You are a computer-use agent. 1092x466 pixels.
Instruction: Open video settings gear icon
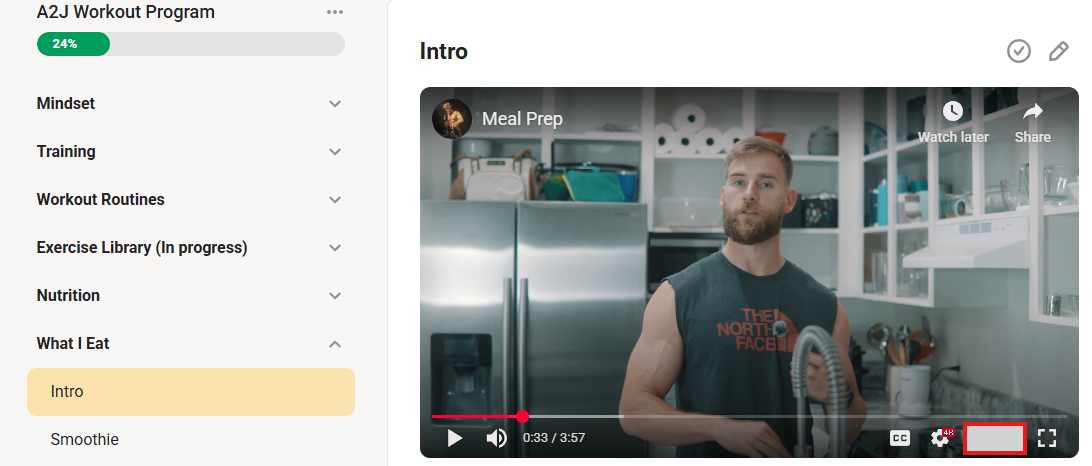(x=941, y=438)
